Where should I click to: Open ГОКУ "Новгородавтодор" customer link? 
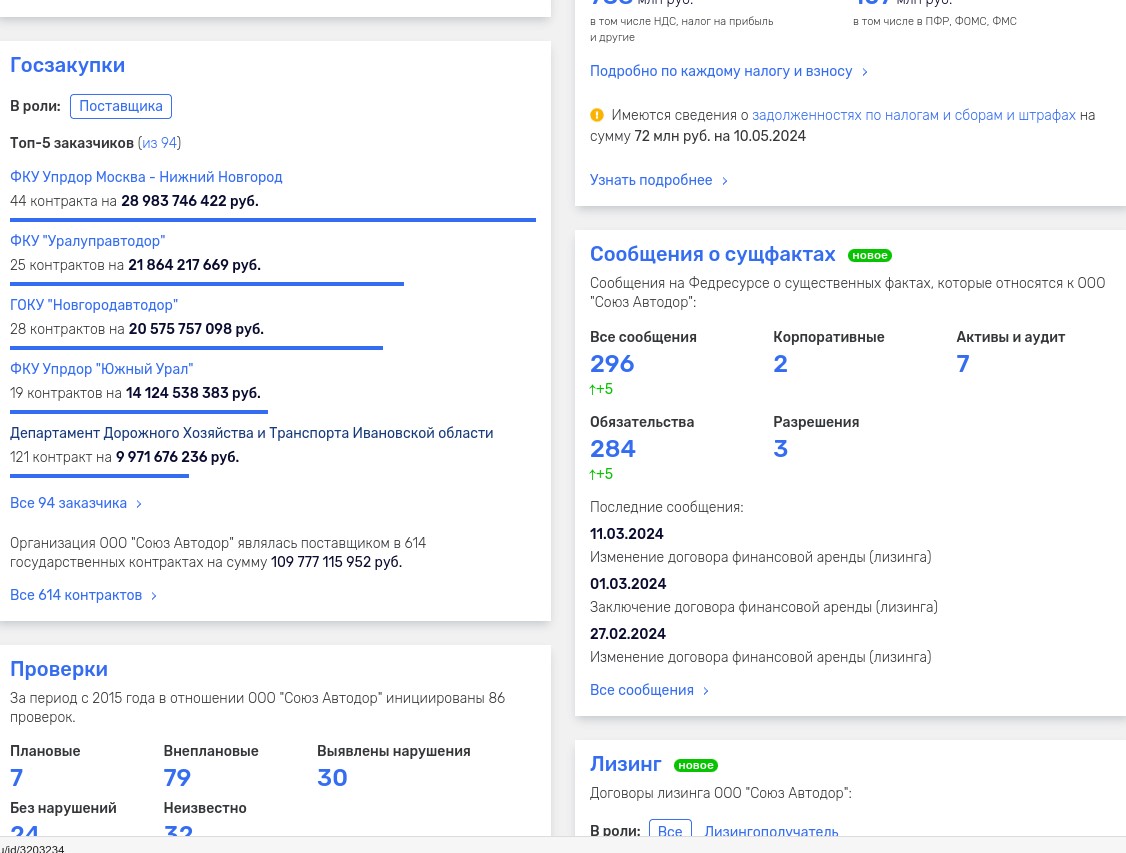(x=94, y=304)
